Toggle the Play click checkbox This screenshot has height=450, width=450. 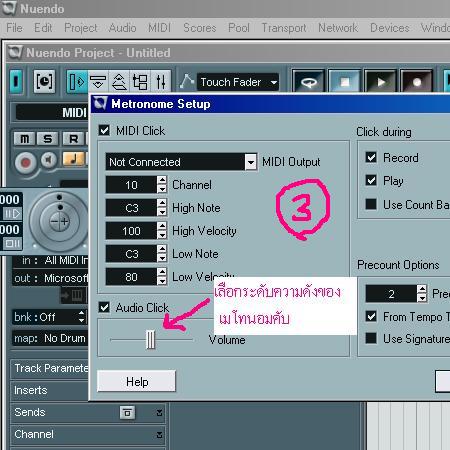[x=371, y=180]
